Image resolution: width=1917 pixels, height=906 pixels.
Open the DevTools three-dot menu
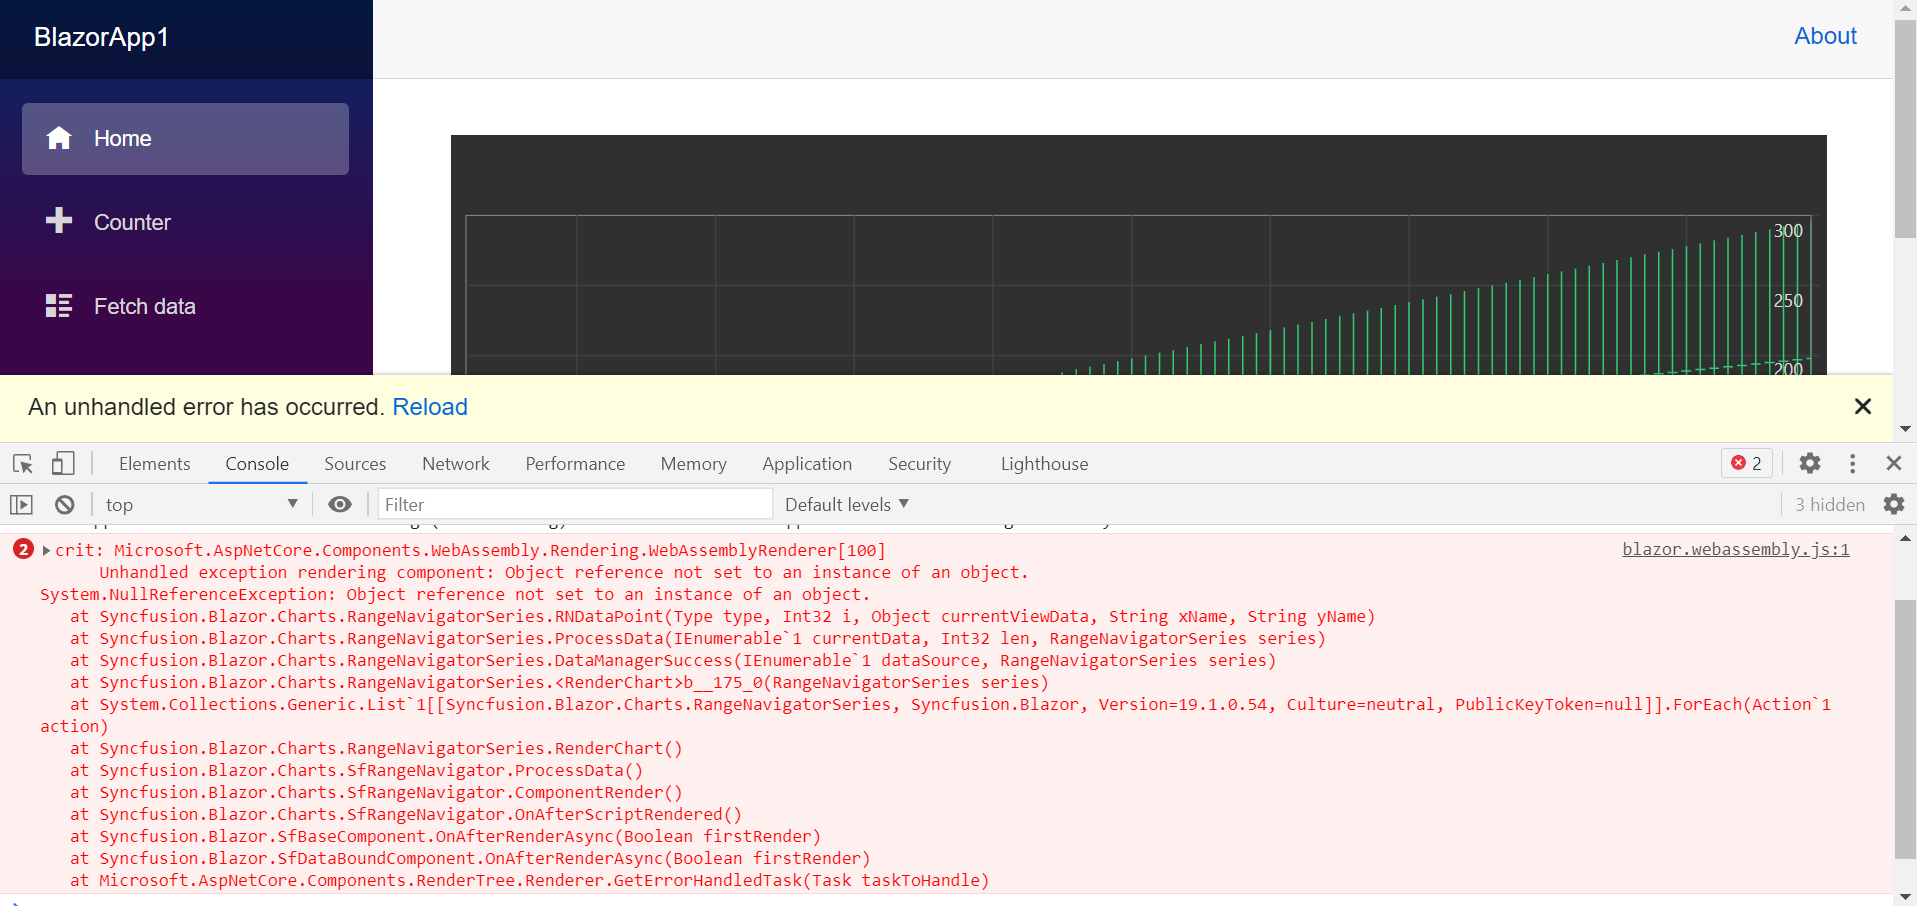pos(1852,464)
